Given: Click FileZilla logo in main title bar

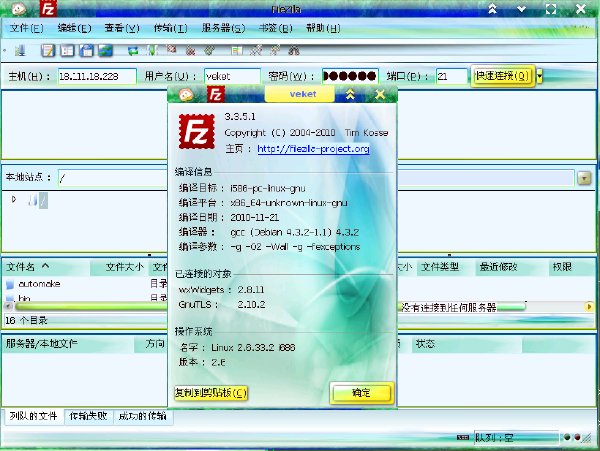Looking at the screenshot, I should pyautogui.click(x=48, y=8).
